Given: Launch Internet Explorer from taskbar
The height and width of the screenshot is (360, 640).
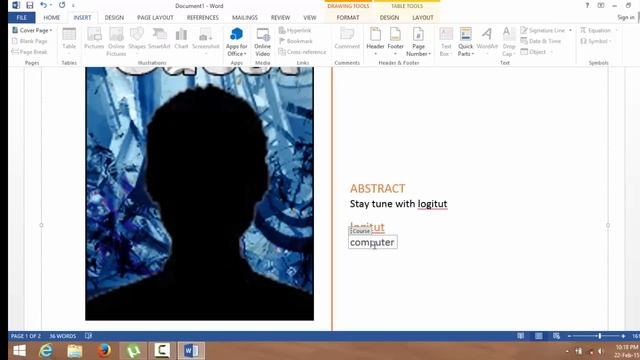Looking at the screenshot, I should [x=46, y=351].
